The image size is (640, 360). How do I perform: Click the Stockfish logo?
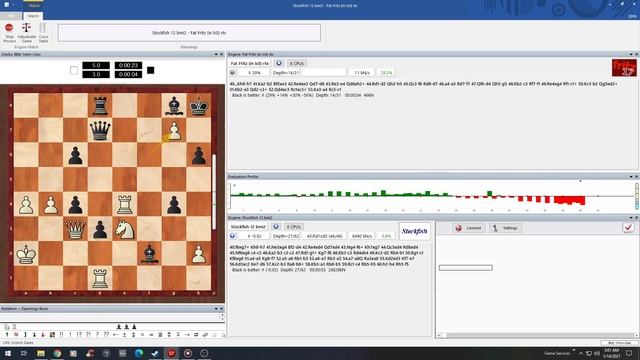click(414, 231)
